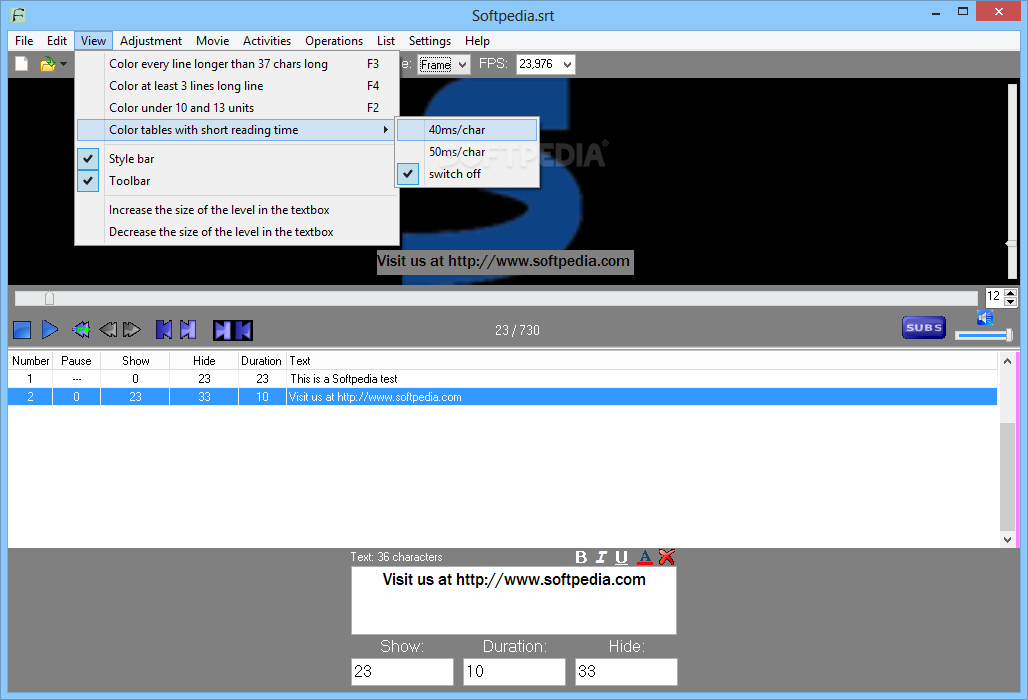Viewport: 1028px width, 700px height.
Task: Click the speaker mute icon
Action: (x=985, y=318)
